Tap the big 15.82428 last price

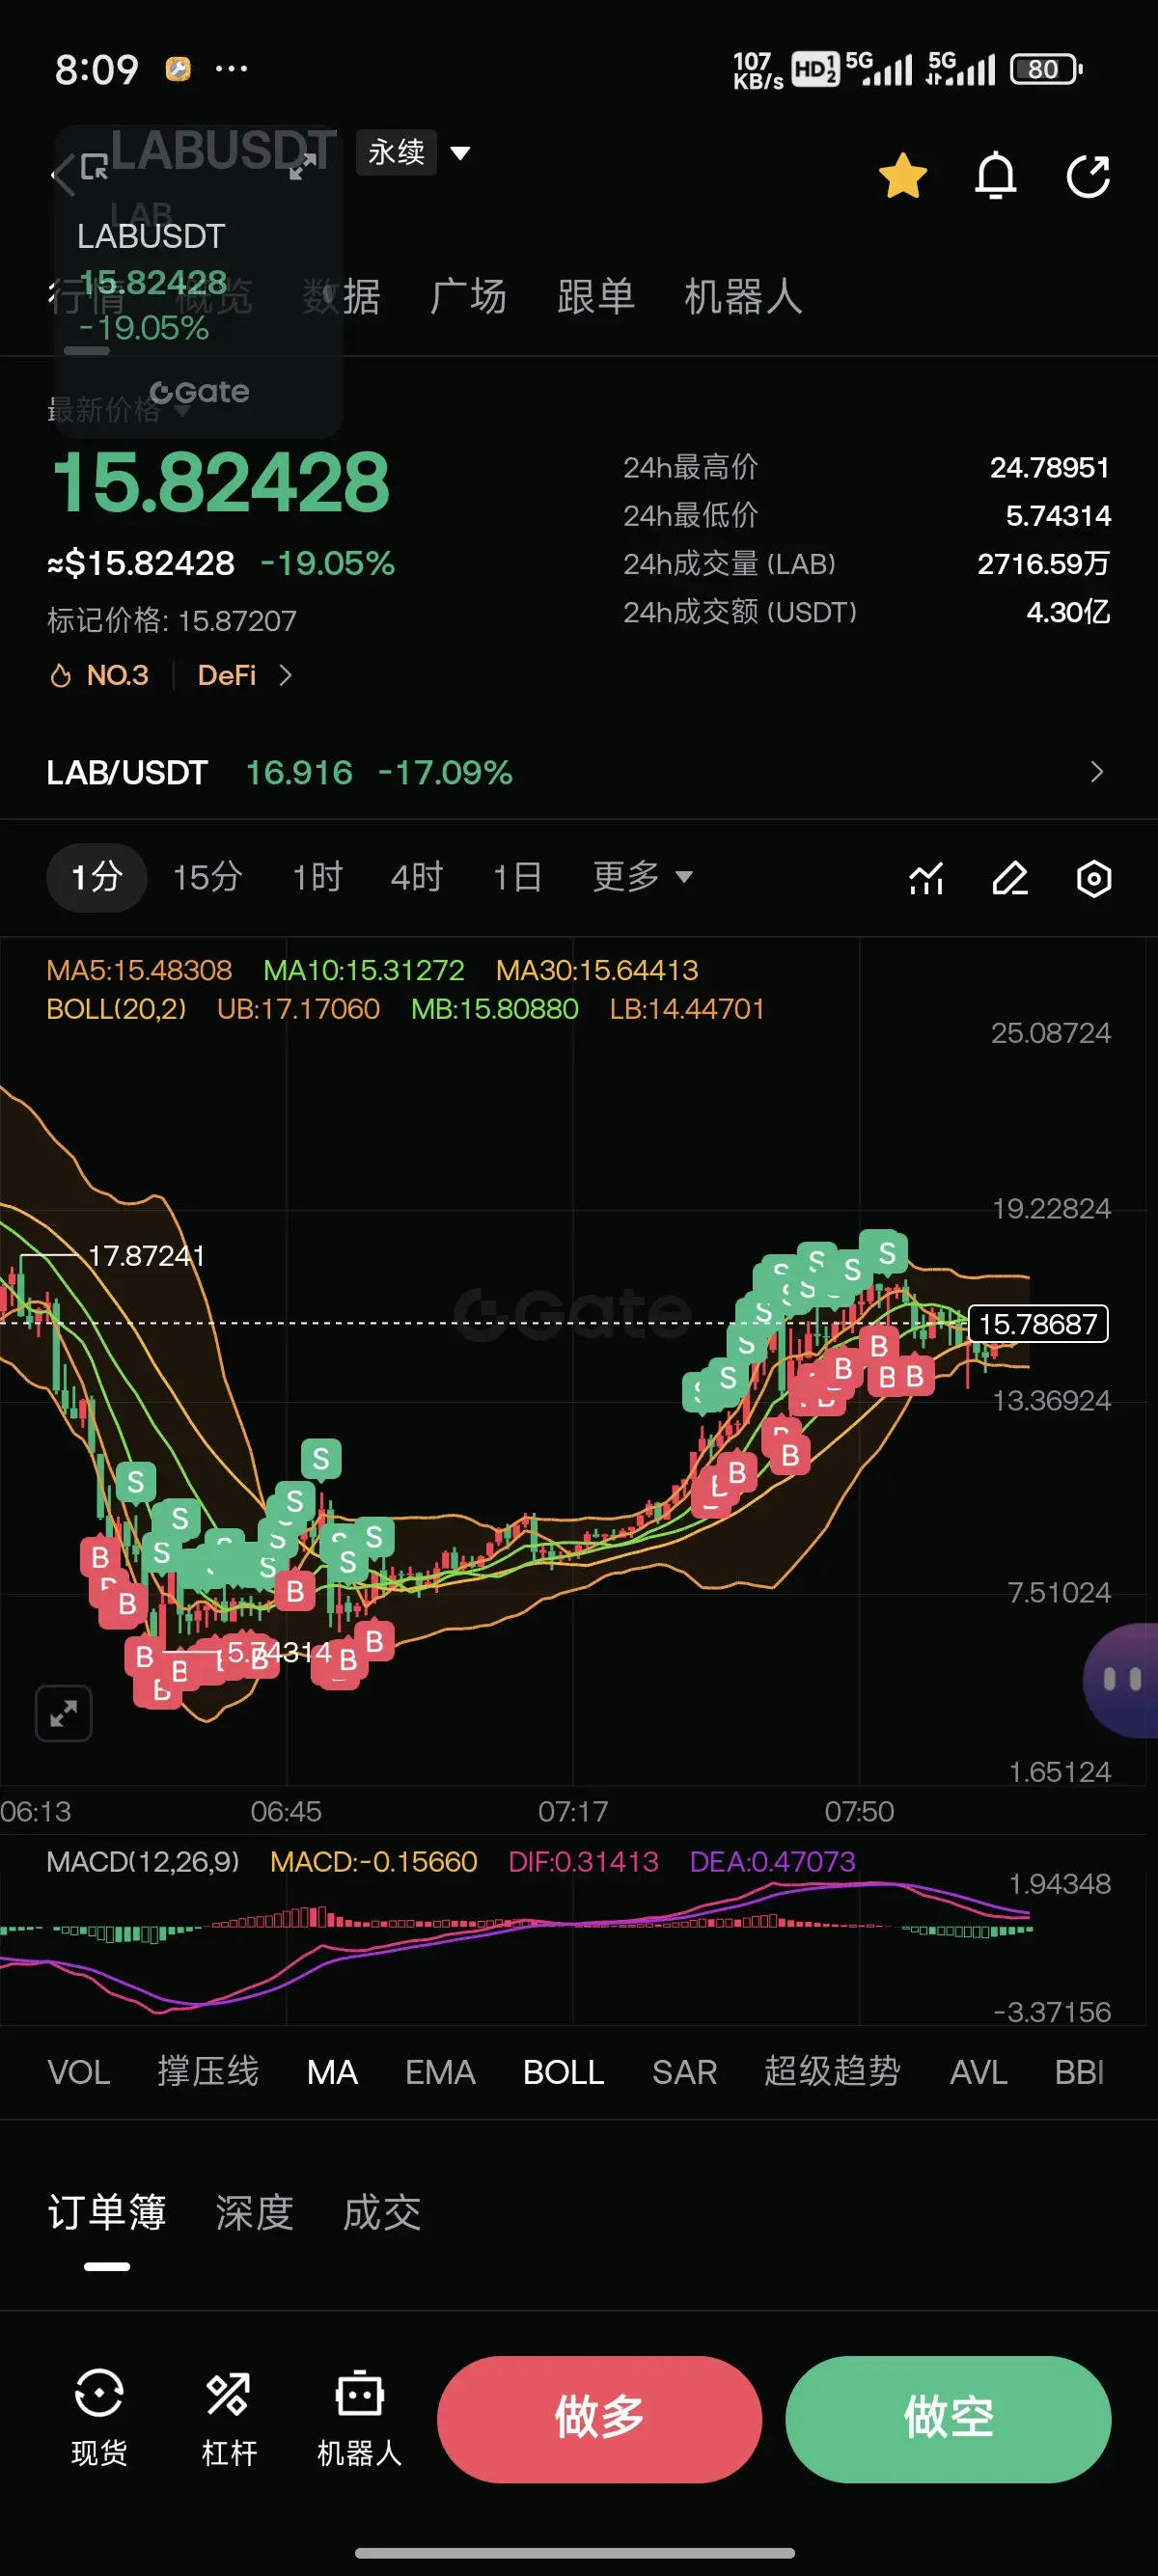click(x=220, y=482)
